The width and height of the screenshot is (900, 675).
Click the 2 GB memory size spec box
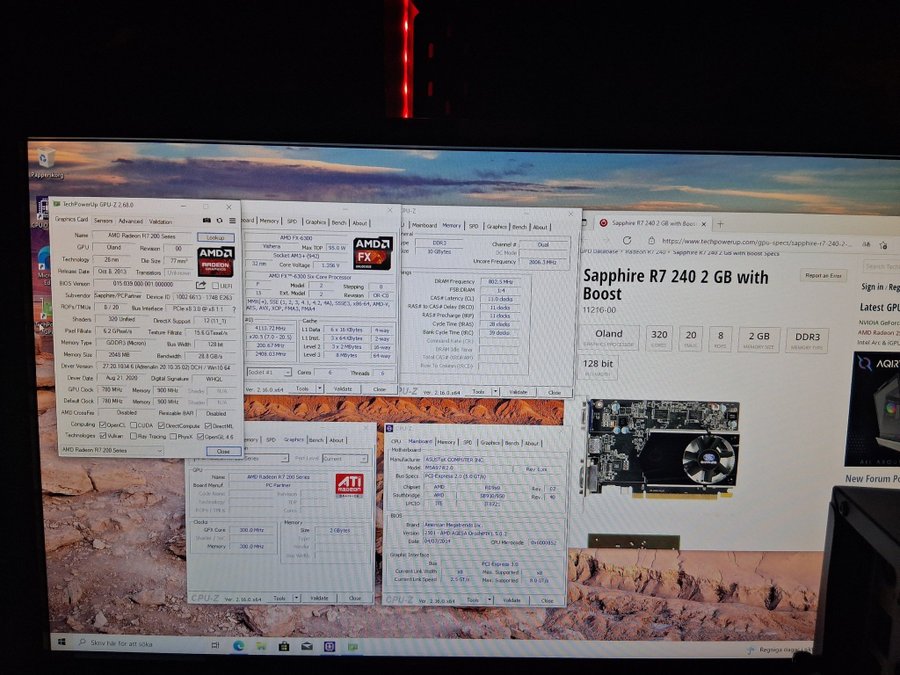(759, 340)
